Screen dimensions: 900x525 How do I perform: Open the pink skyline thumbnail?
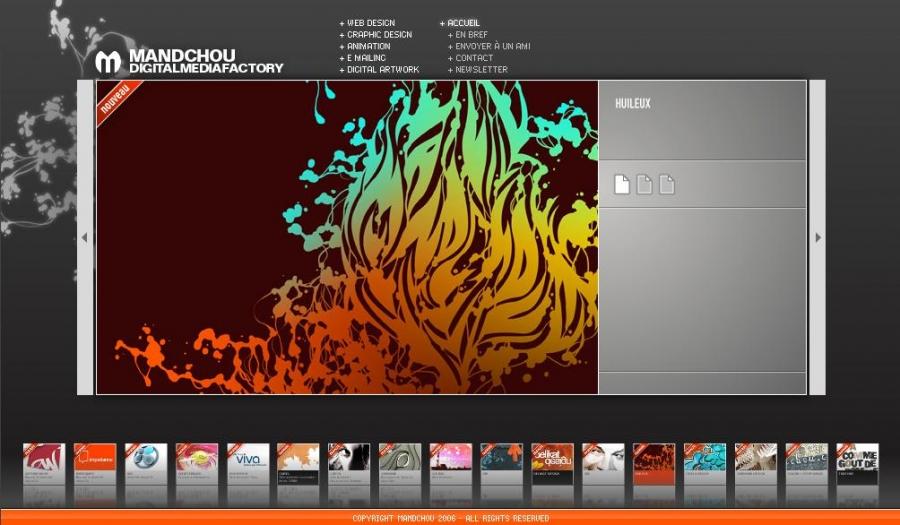tap(451, 464)
